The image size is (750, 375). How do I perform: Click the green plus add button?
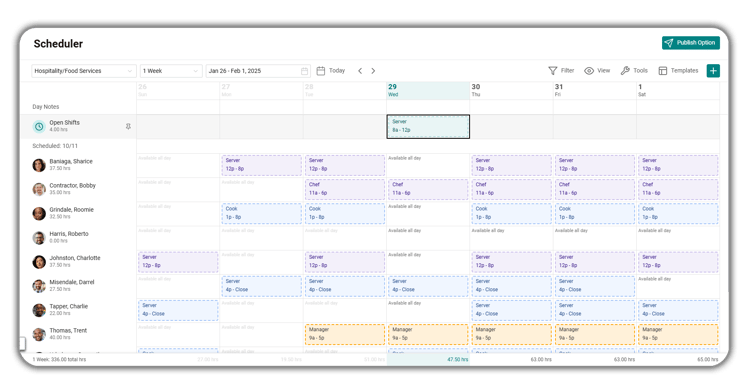click(x=713, y=71)
